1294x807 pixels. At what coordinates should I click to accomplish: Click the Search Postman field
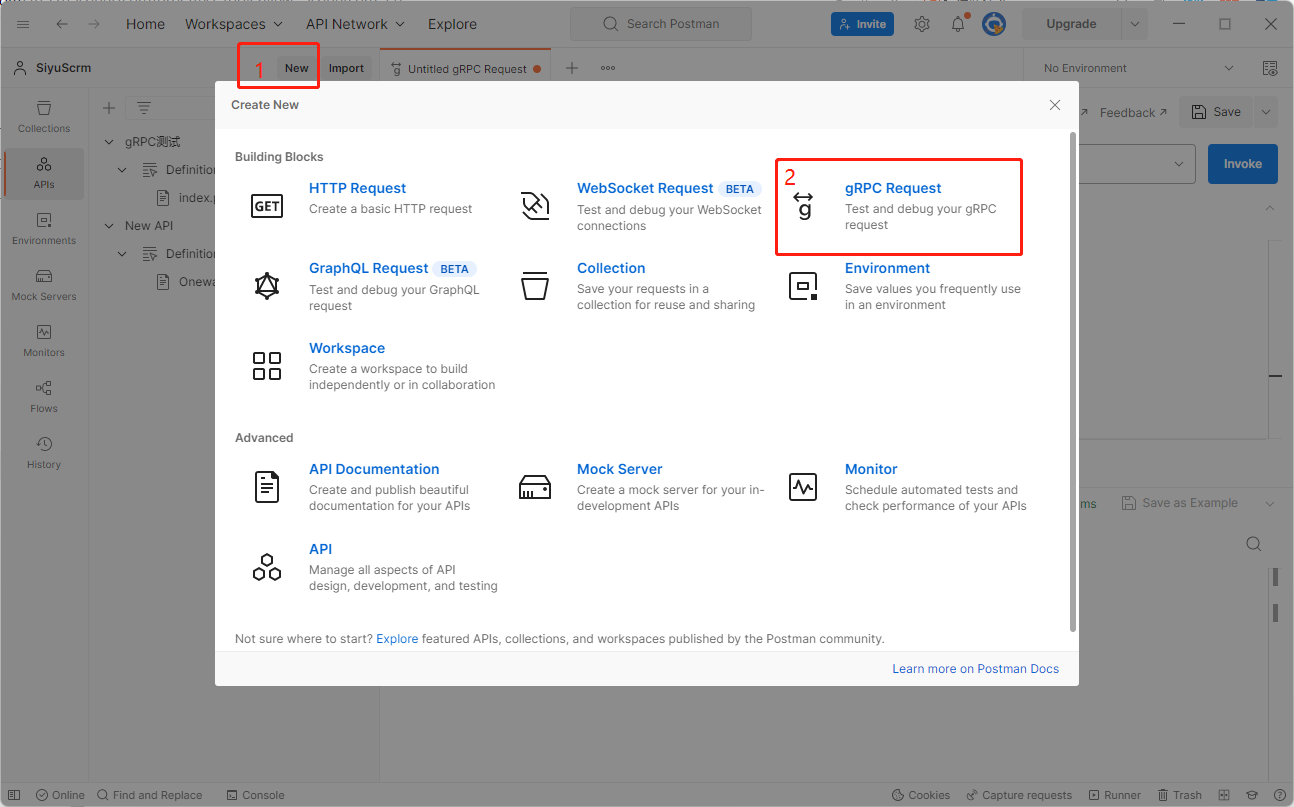coord(660,24)
